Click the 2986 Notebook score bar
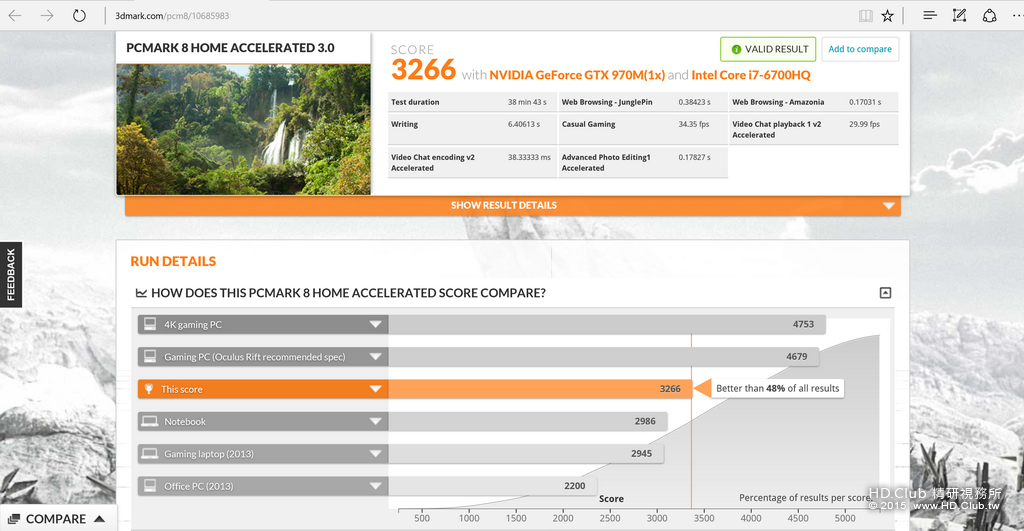This screenshot has width=1024, height=531. [x=528, y=421]
